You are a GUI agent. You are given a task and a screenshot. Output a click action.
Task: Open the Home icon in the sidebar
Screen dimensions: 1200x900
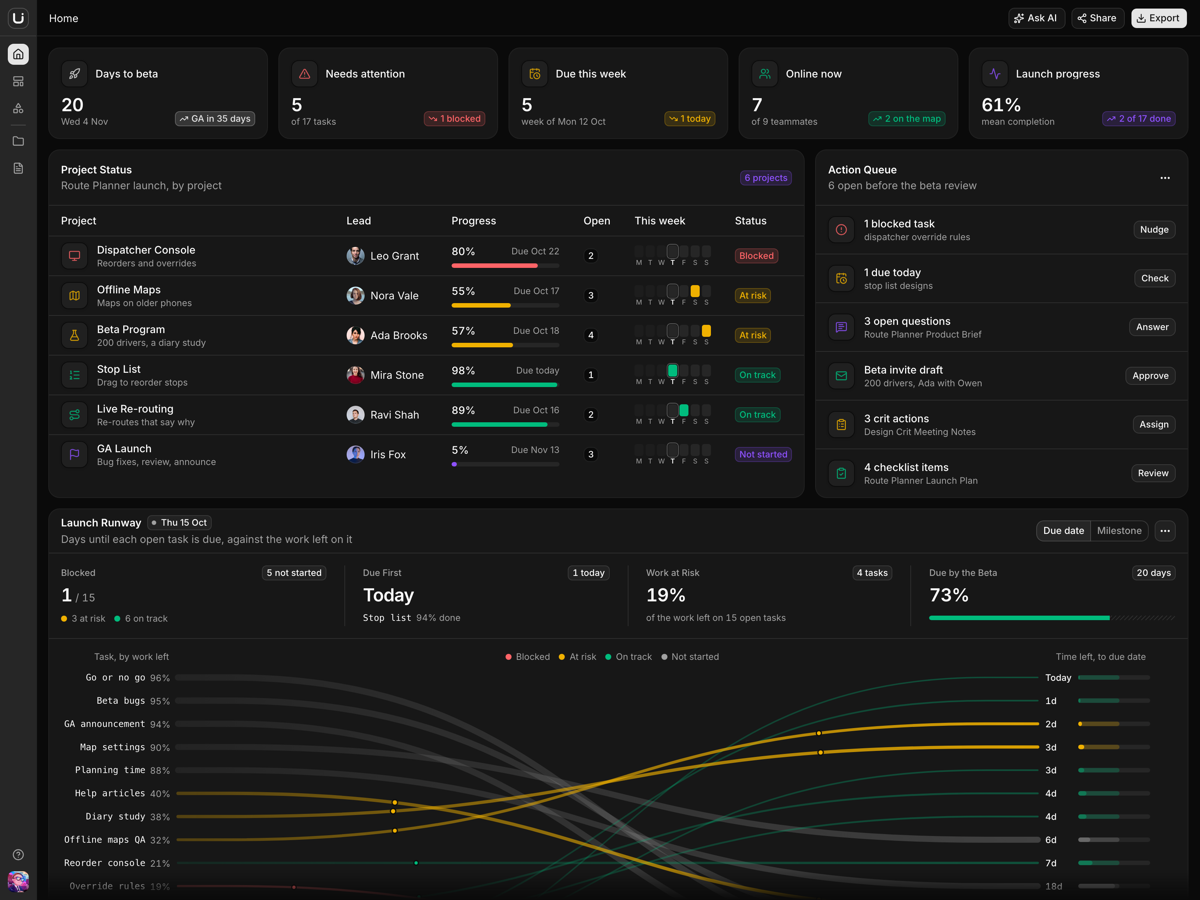coord(18,54)
